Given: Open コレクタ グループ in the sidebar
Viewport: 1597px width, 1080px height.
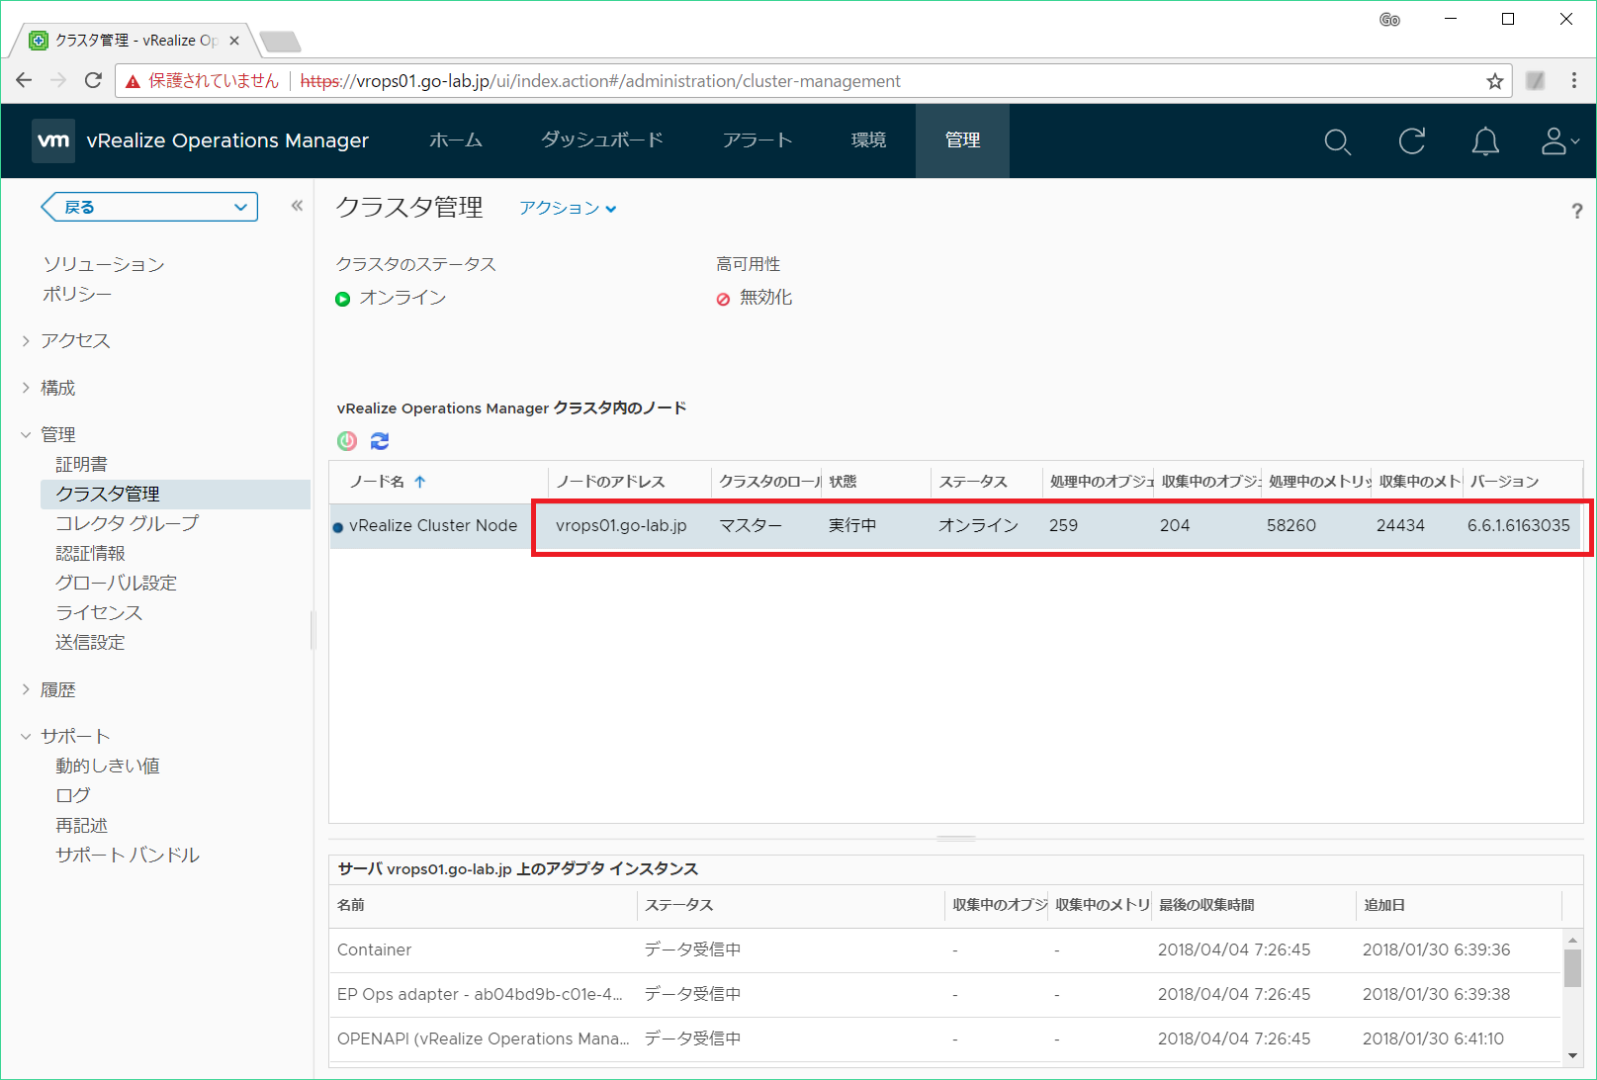Looking at the screenshot, I should pyautogui.click(x=127, y=523).
